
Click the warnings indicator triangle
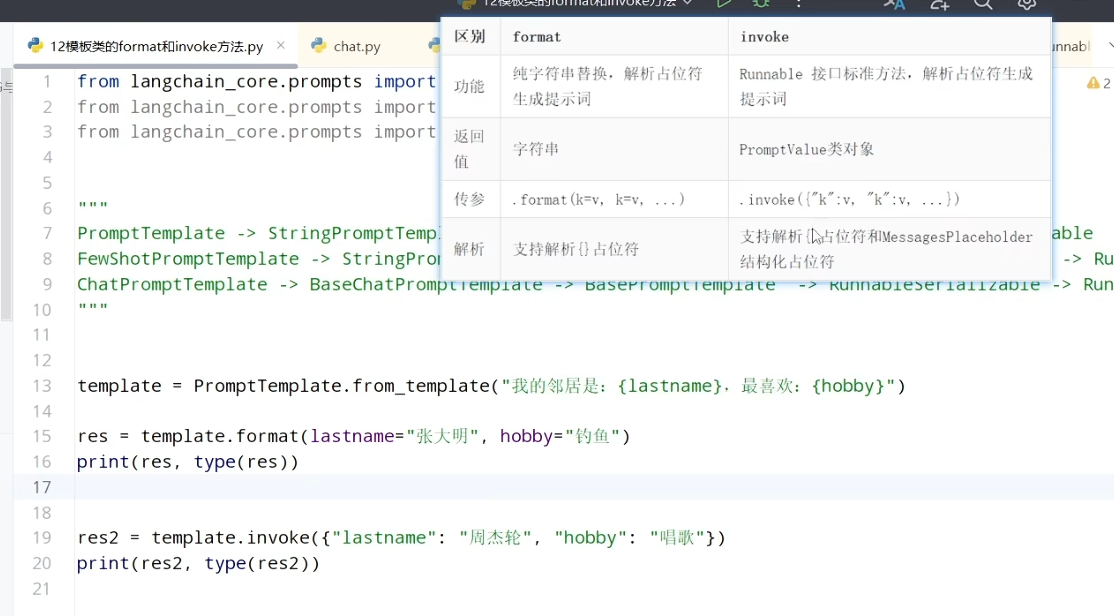tap(1093, 83)
